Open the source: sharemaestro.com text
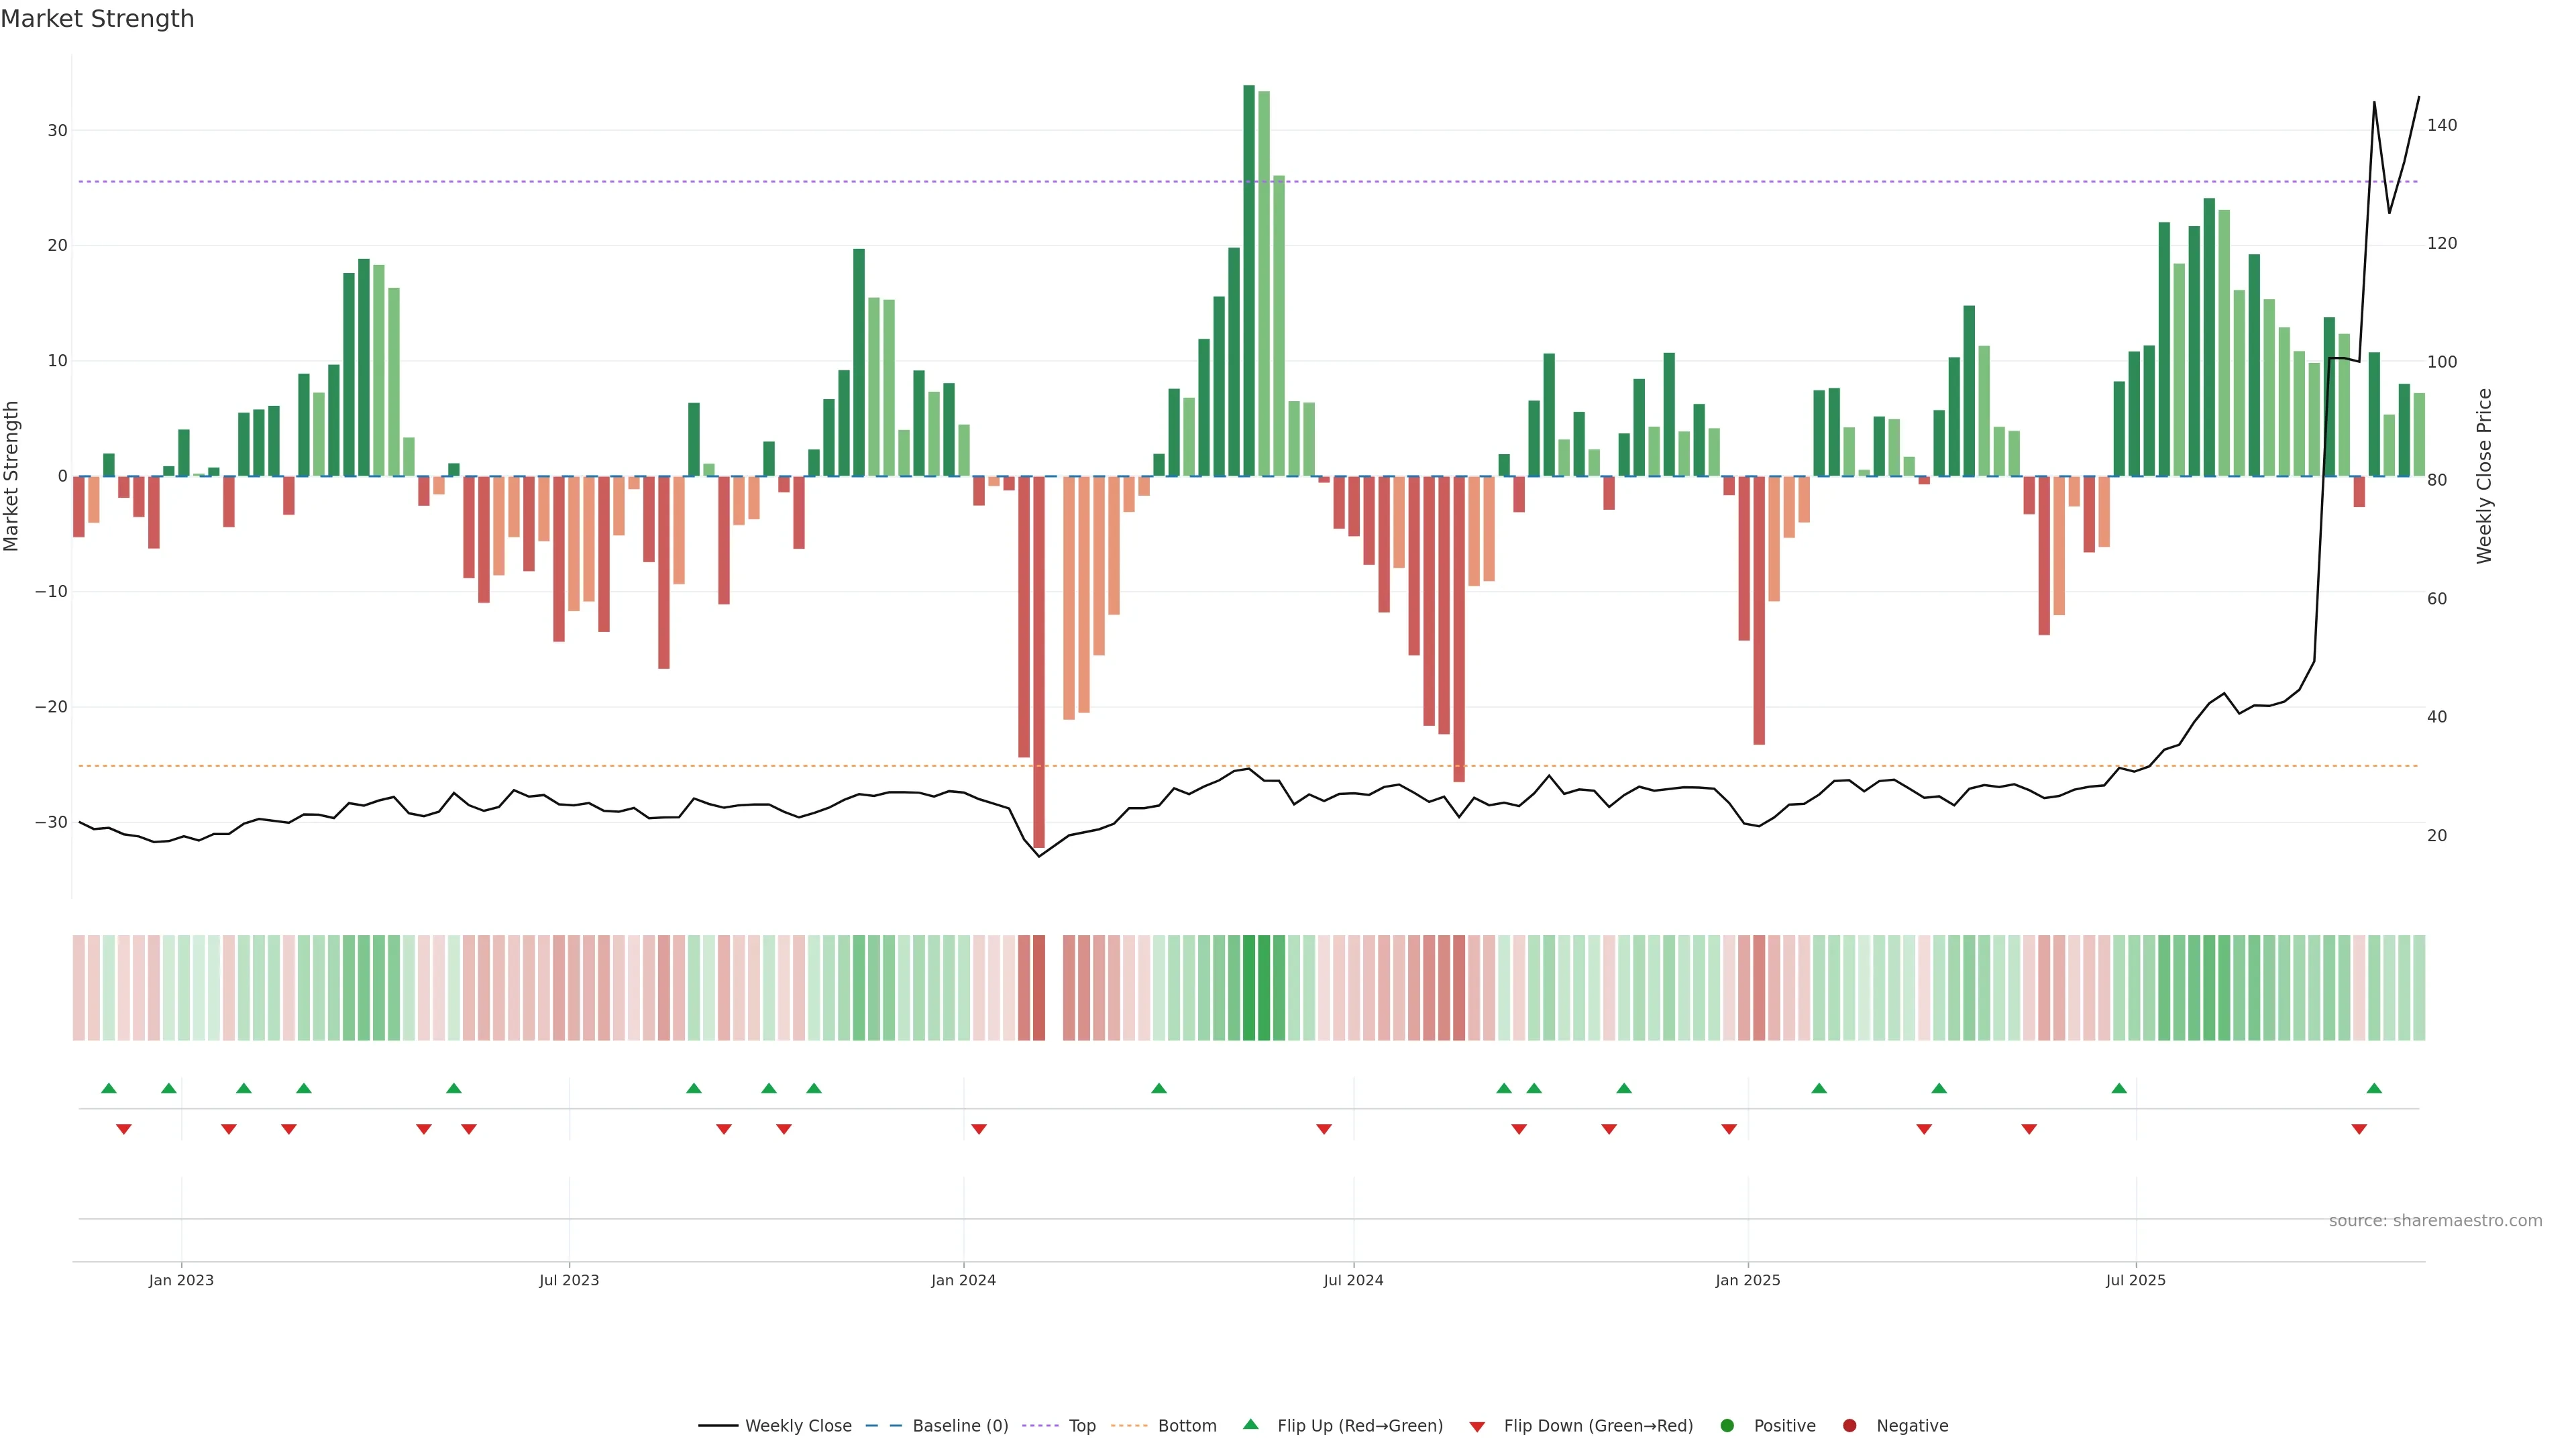2576x1449 pixels. pyautogui.click(x=2435, y=1221)
